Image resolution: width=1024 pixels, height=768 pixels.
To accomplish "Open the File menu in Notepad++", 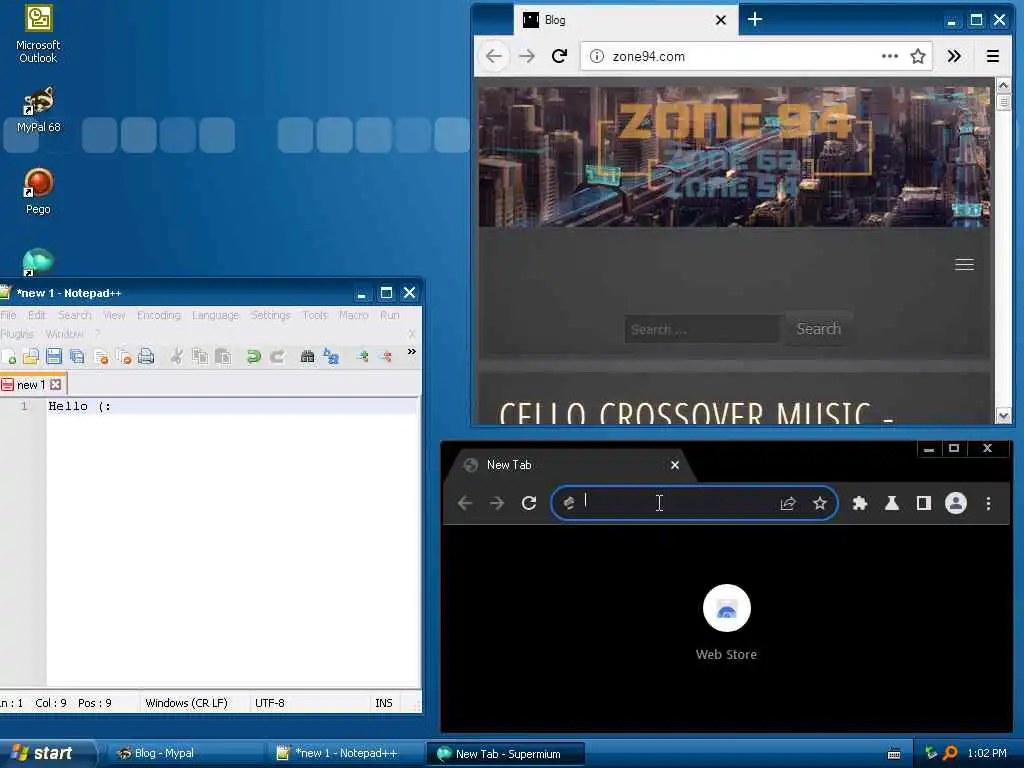I will [x=8, y=315].
